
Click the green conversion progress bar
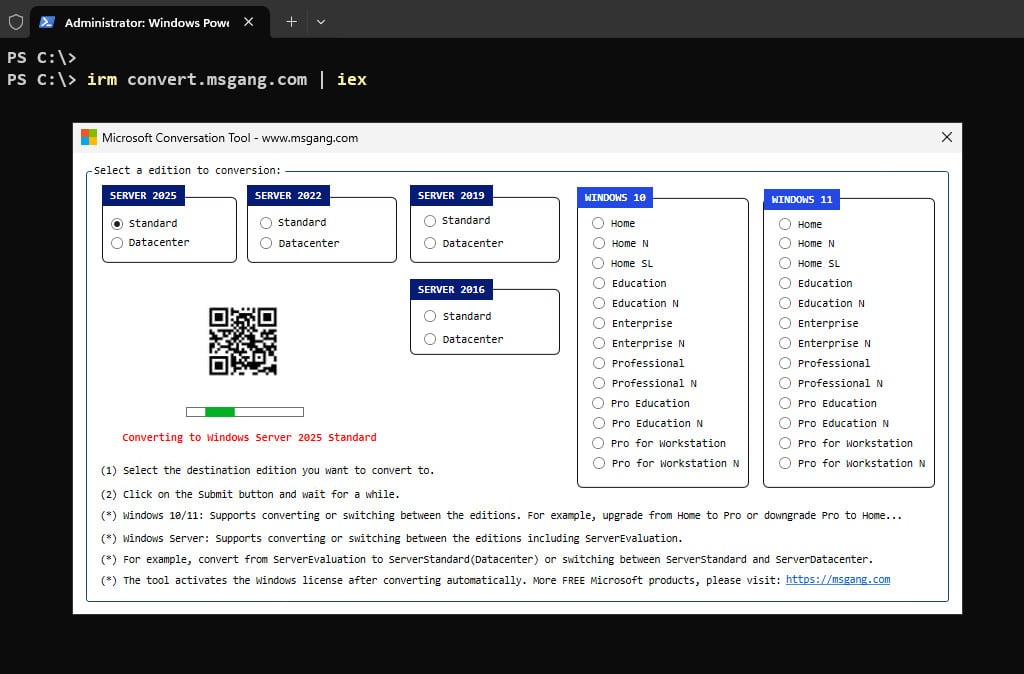point(245,411)
